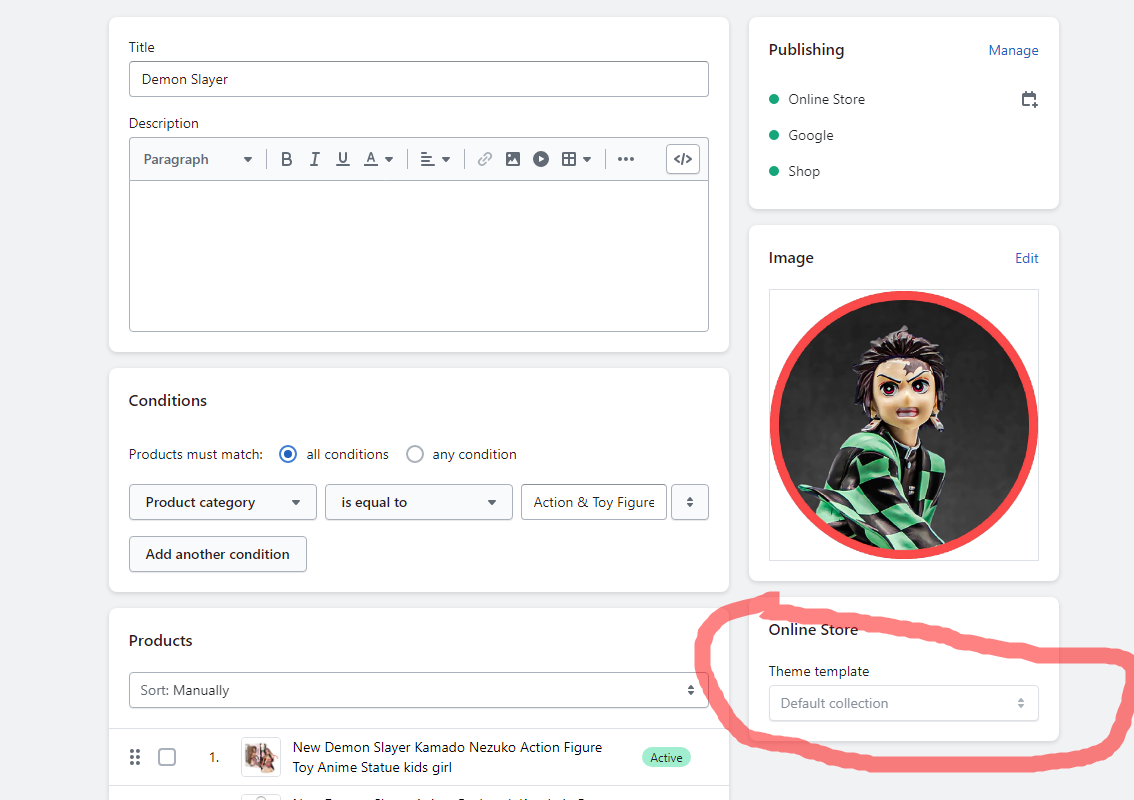This screenshot has width=1134, height=800.
Task: Open the 'Product category' condition dropdown
Action: click(x=223, y=502)
